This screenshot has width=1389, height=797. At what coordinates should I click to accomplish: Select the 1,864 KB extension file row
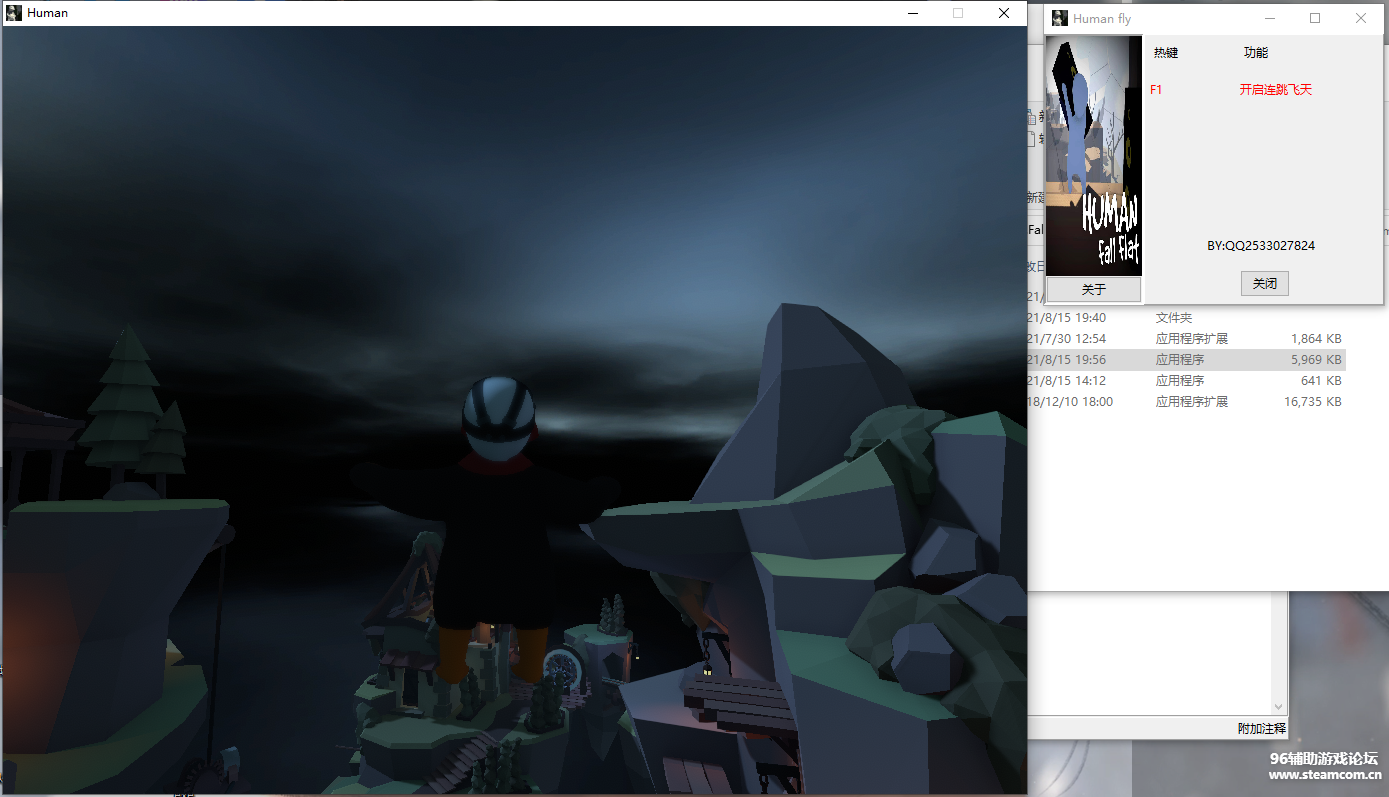pyautogui.click(x=1185, y=339)
